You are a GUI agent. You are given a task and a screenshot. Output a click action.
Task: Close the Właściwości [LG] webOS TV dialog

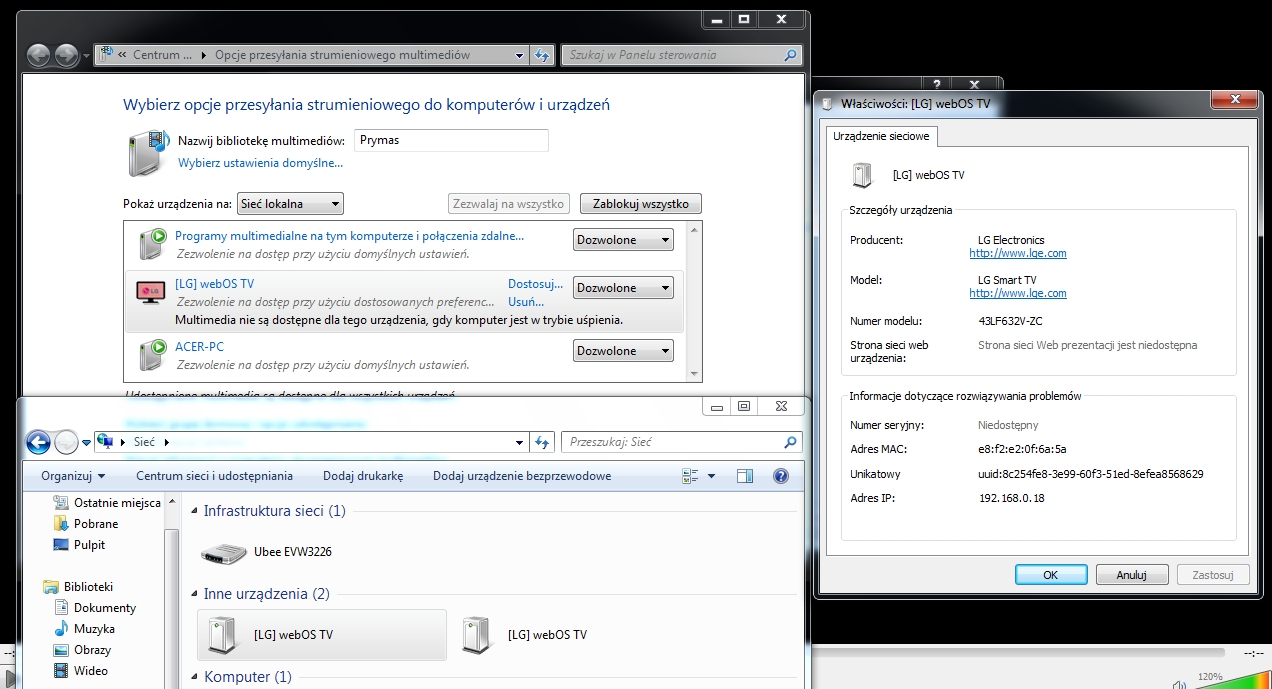1237,99
